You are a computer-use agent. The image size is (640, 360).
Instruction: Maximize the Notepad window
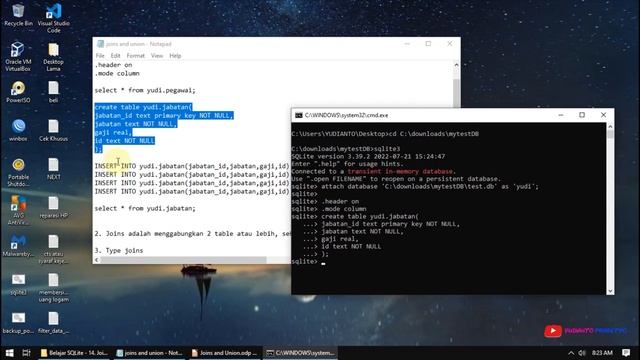[x=428, y=44]
